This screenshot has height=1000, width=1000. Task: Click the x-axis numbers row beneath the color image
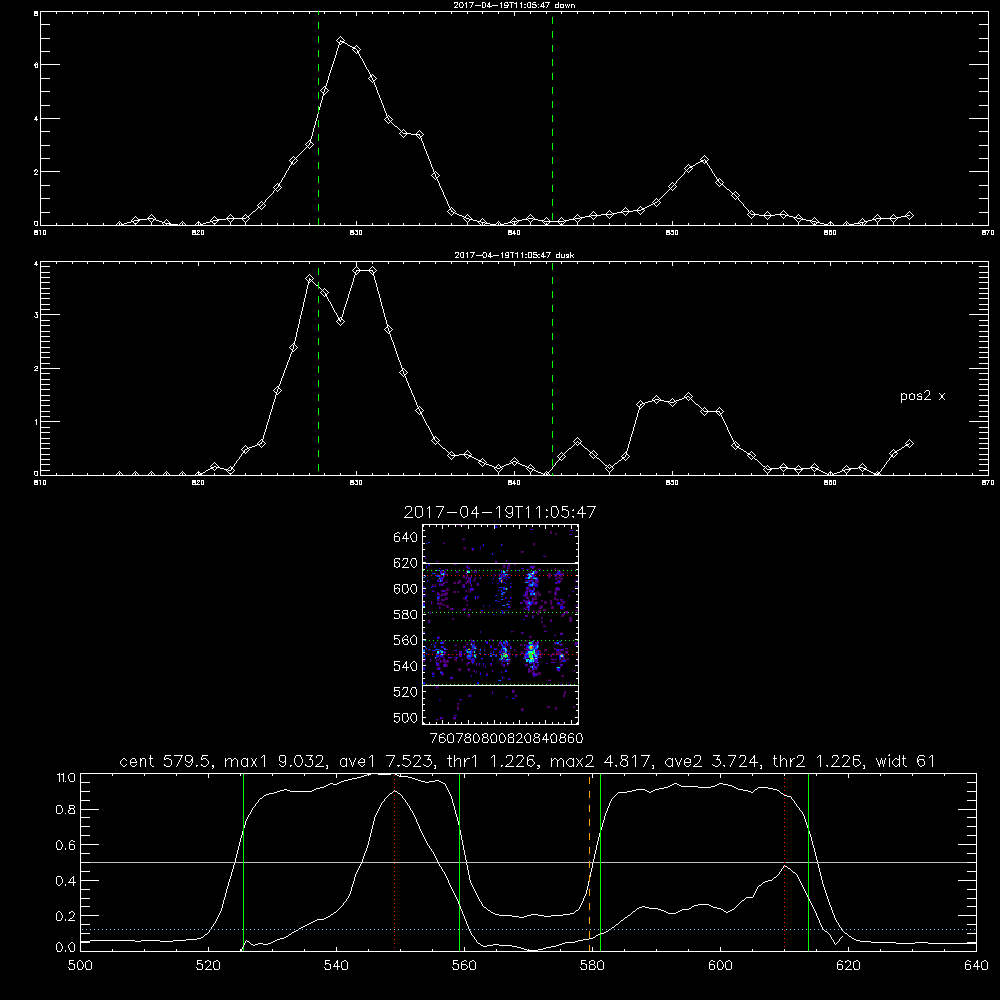506,738
